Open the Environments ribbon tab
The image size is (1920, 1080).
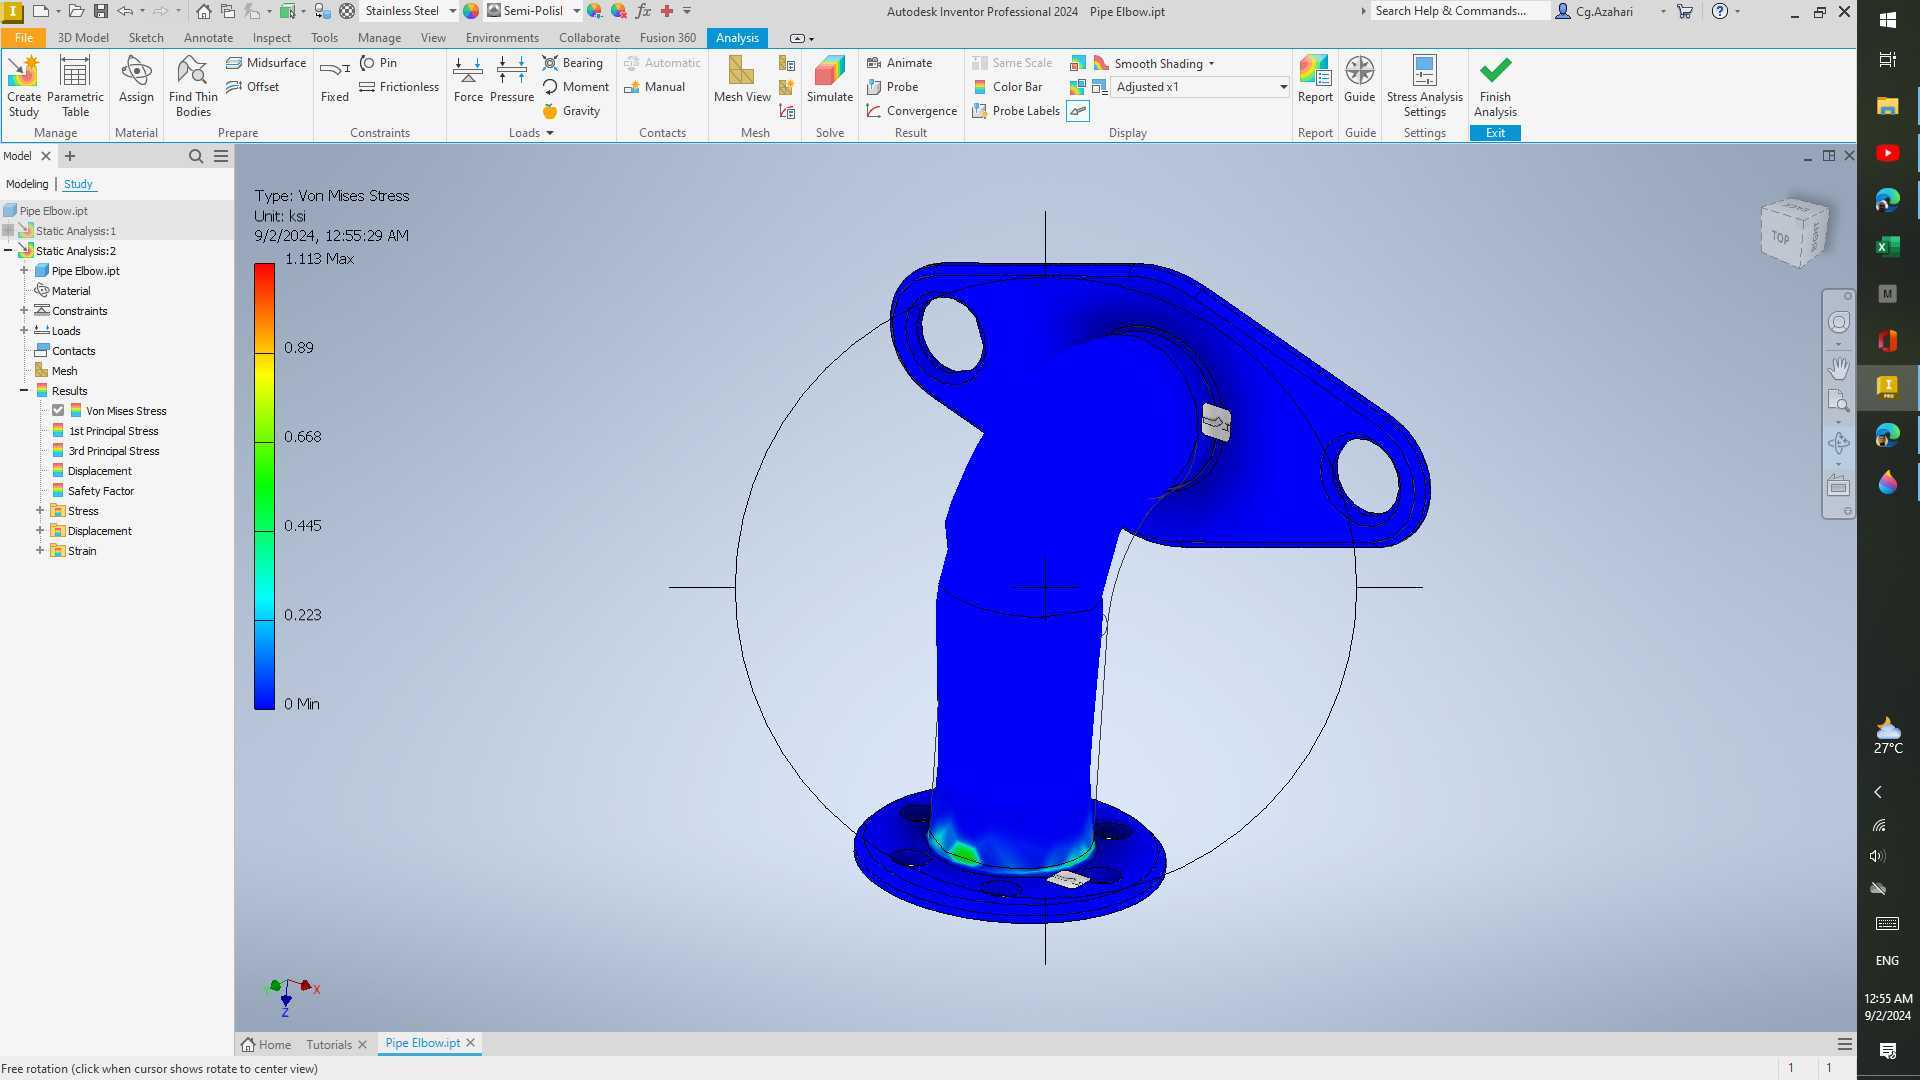click(502, 37)
